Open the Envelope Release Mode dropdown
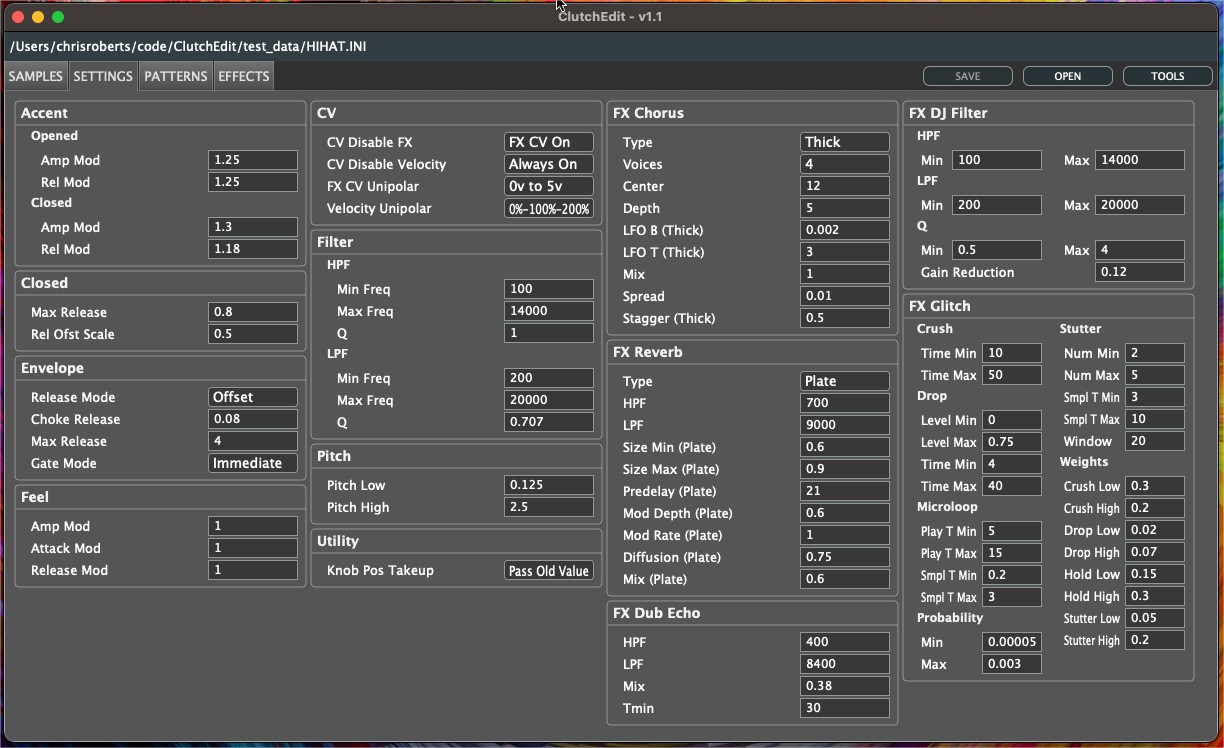The height and width of the screenshot is (748, 1224). click(x=253, y=397)
